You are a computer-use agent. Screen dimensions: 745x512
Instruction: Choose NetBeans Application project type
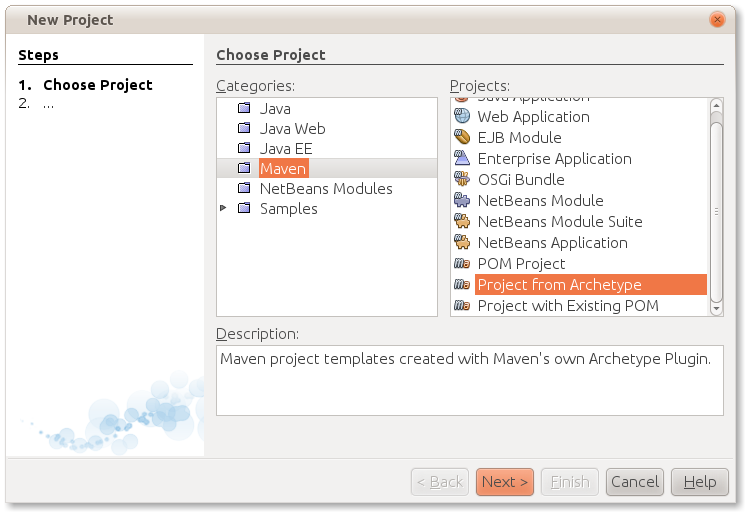pyautogui.click(x=553, y=242)
